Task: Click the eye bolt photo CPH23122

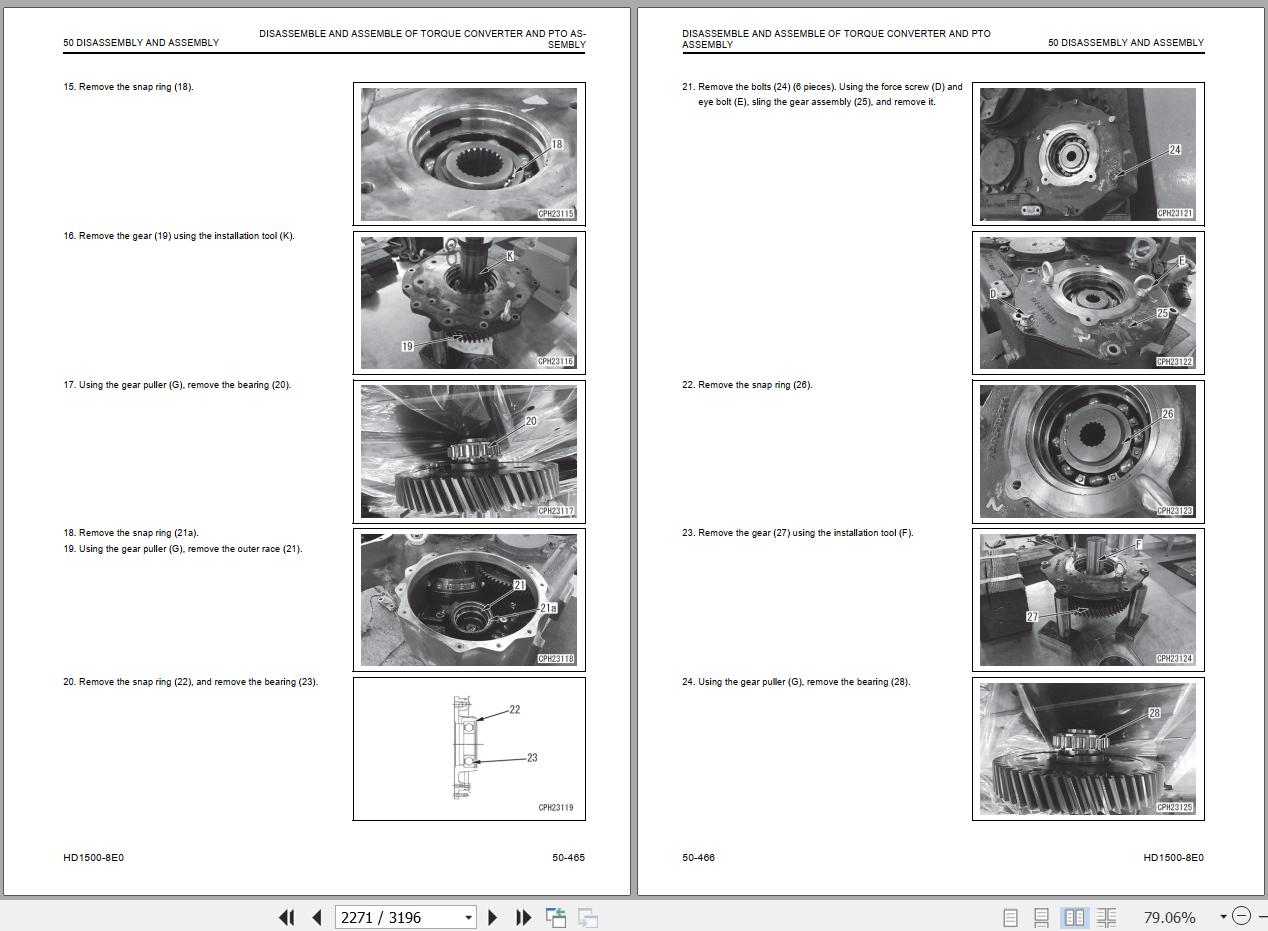Action: click(x=1088, y=303)
